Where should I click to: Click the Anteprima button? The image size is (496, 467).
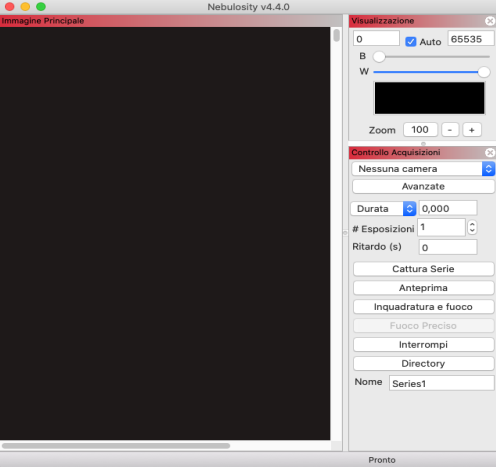pyautogui.click(x=423, y=288)
